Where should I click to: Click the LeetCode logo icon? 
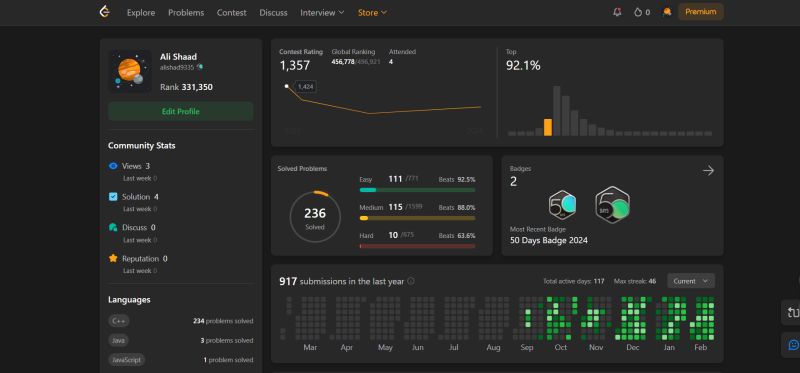pyautogui.click(x=105, y=11)
